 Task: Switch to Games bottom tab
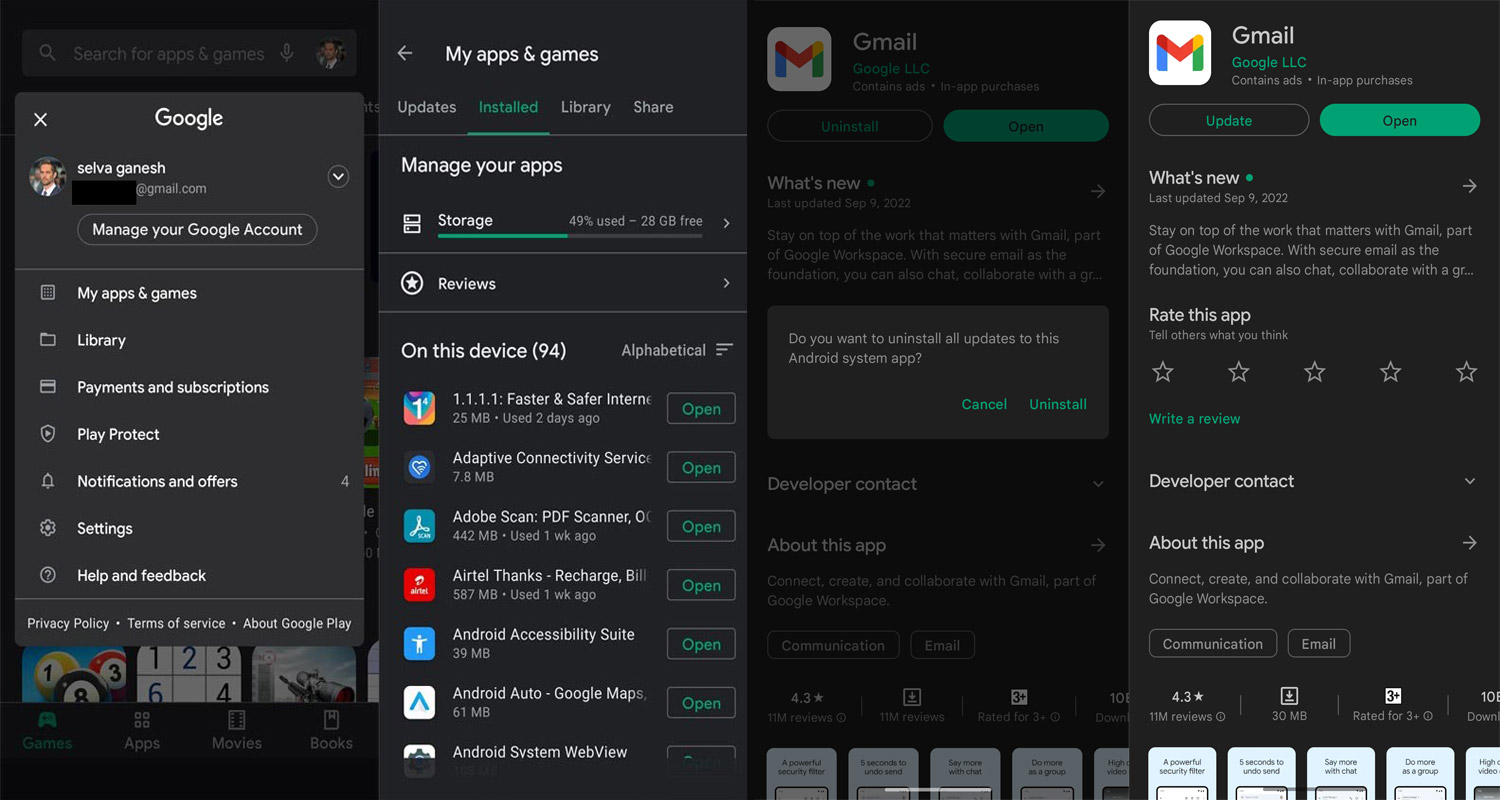pyautogui.click(x=47, y=730)
